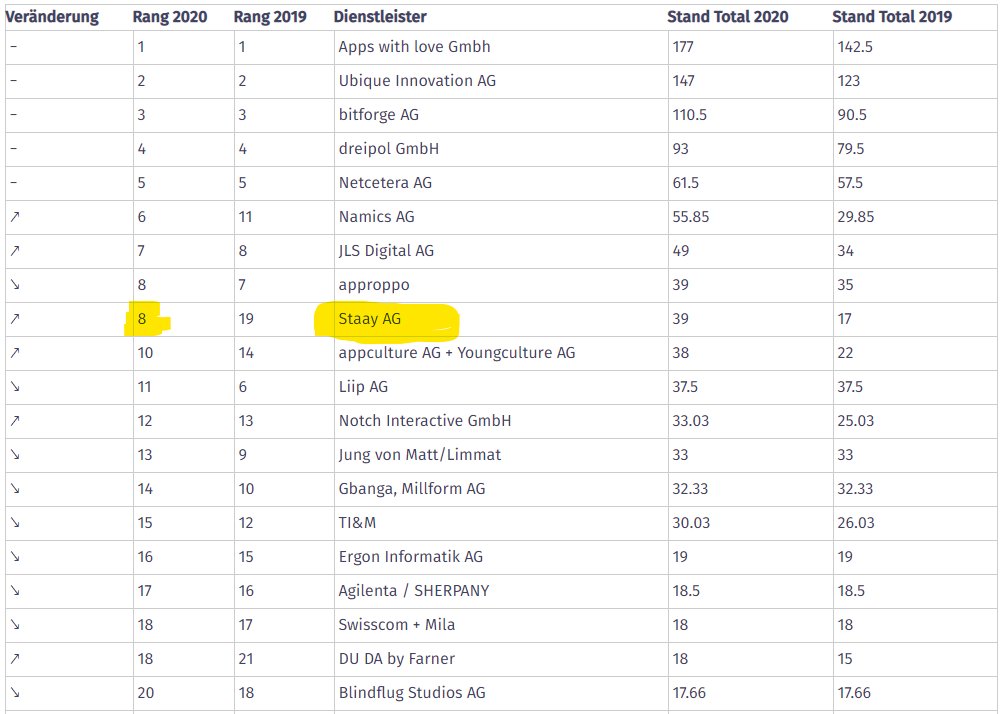The image size is (1006, 714).
Task: Click the up arrow in Namics AG row
Action: [15, 217]
